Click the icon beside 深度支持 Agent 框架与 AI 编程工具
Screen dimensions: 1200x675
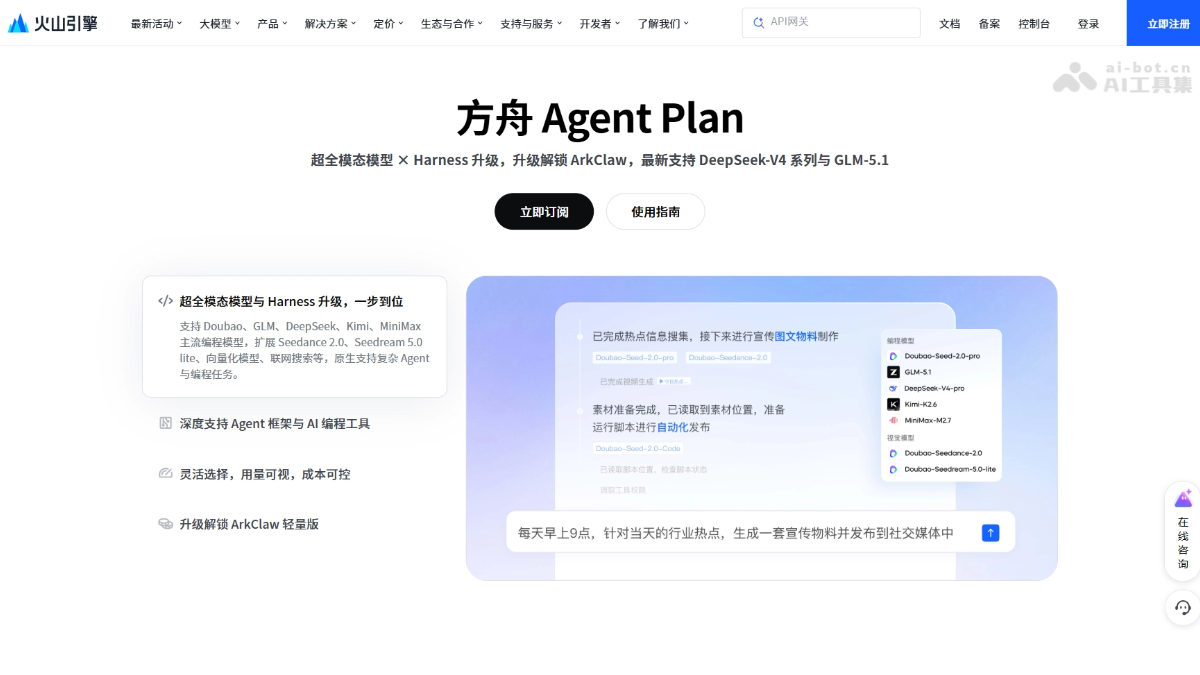point(166,423)
